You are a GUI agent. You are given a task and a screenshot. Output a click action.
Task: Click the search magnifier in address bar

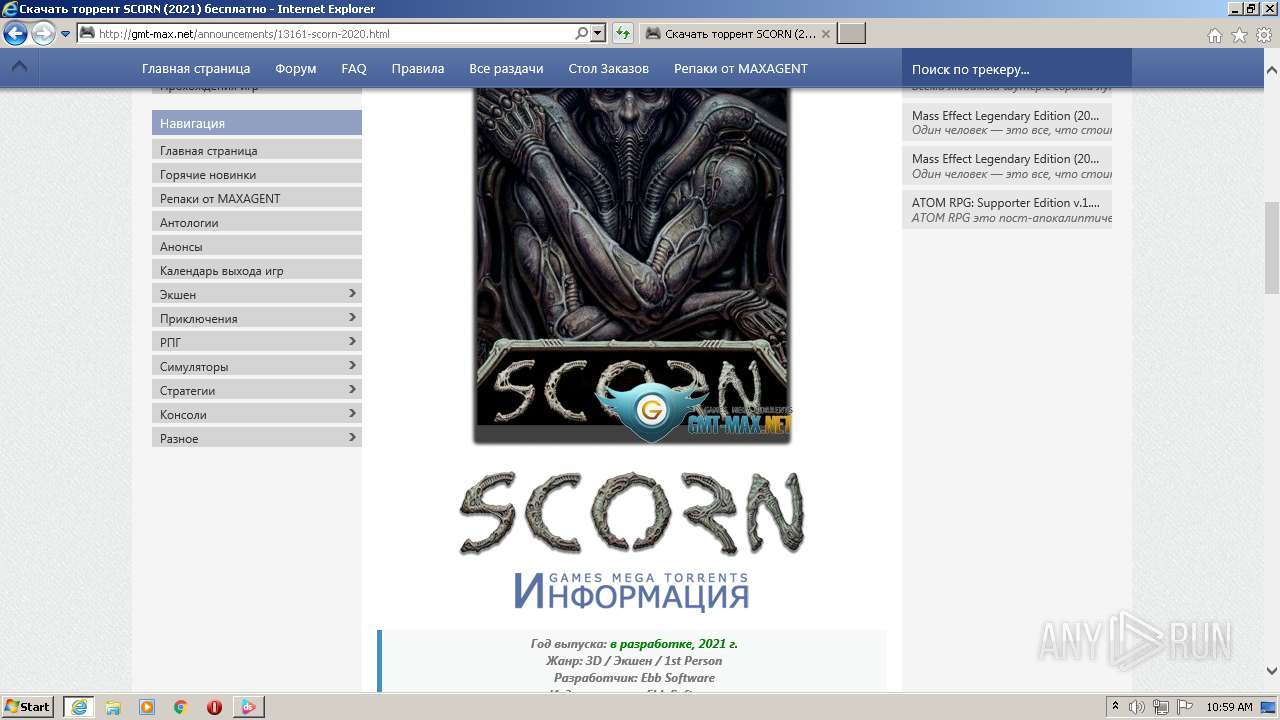click(582, 33)
